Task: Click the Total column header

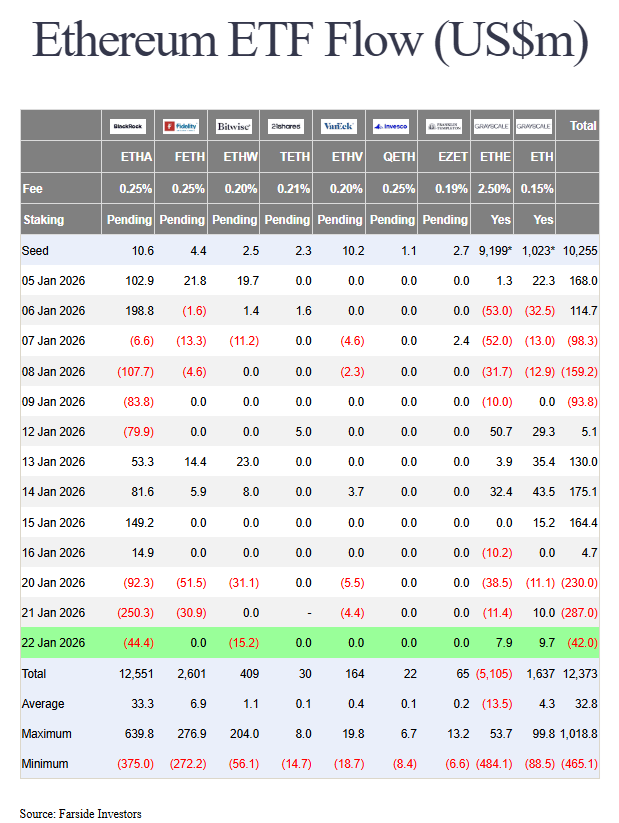Action: click(582, 126)
